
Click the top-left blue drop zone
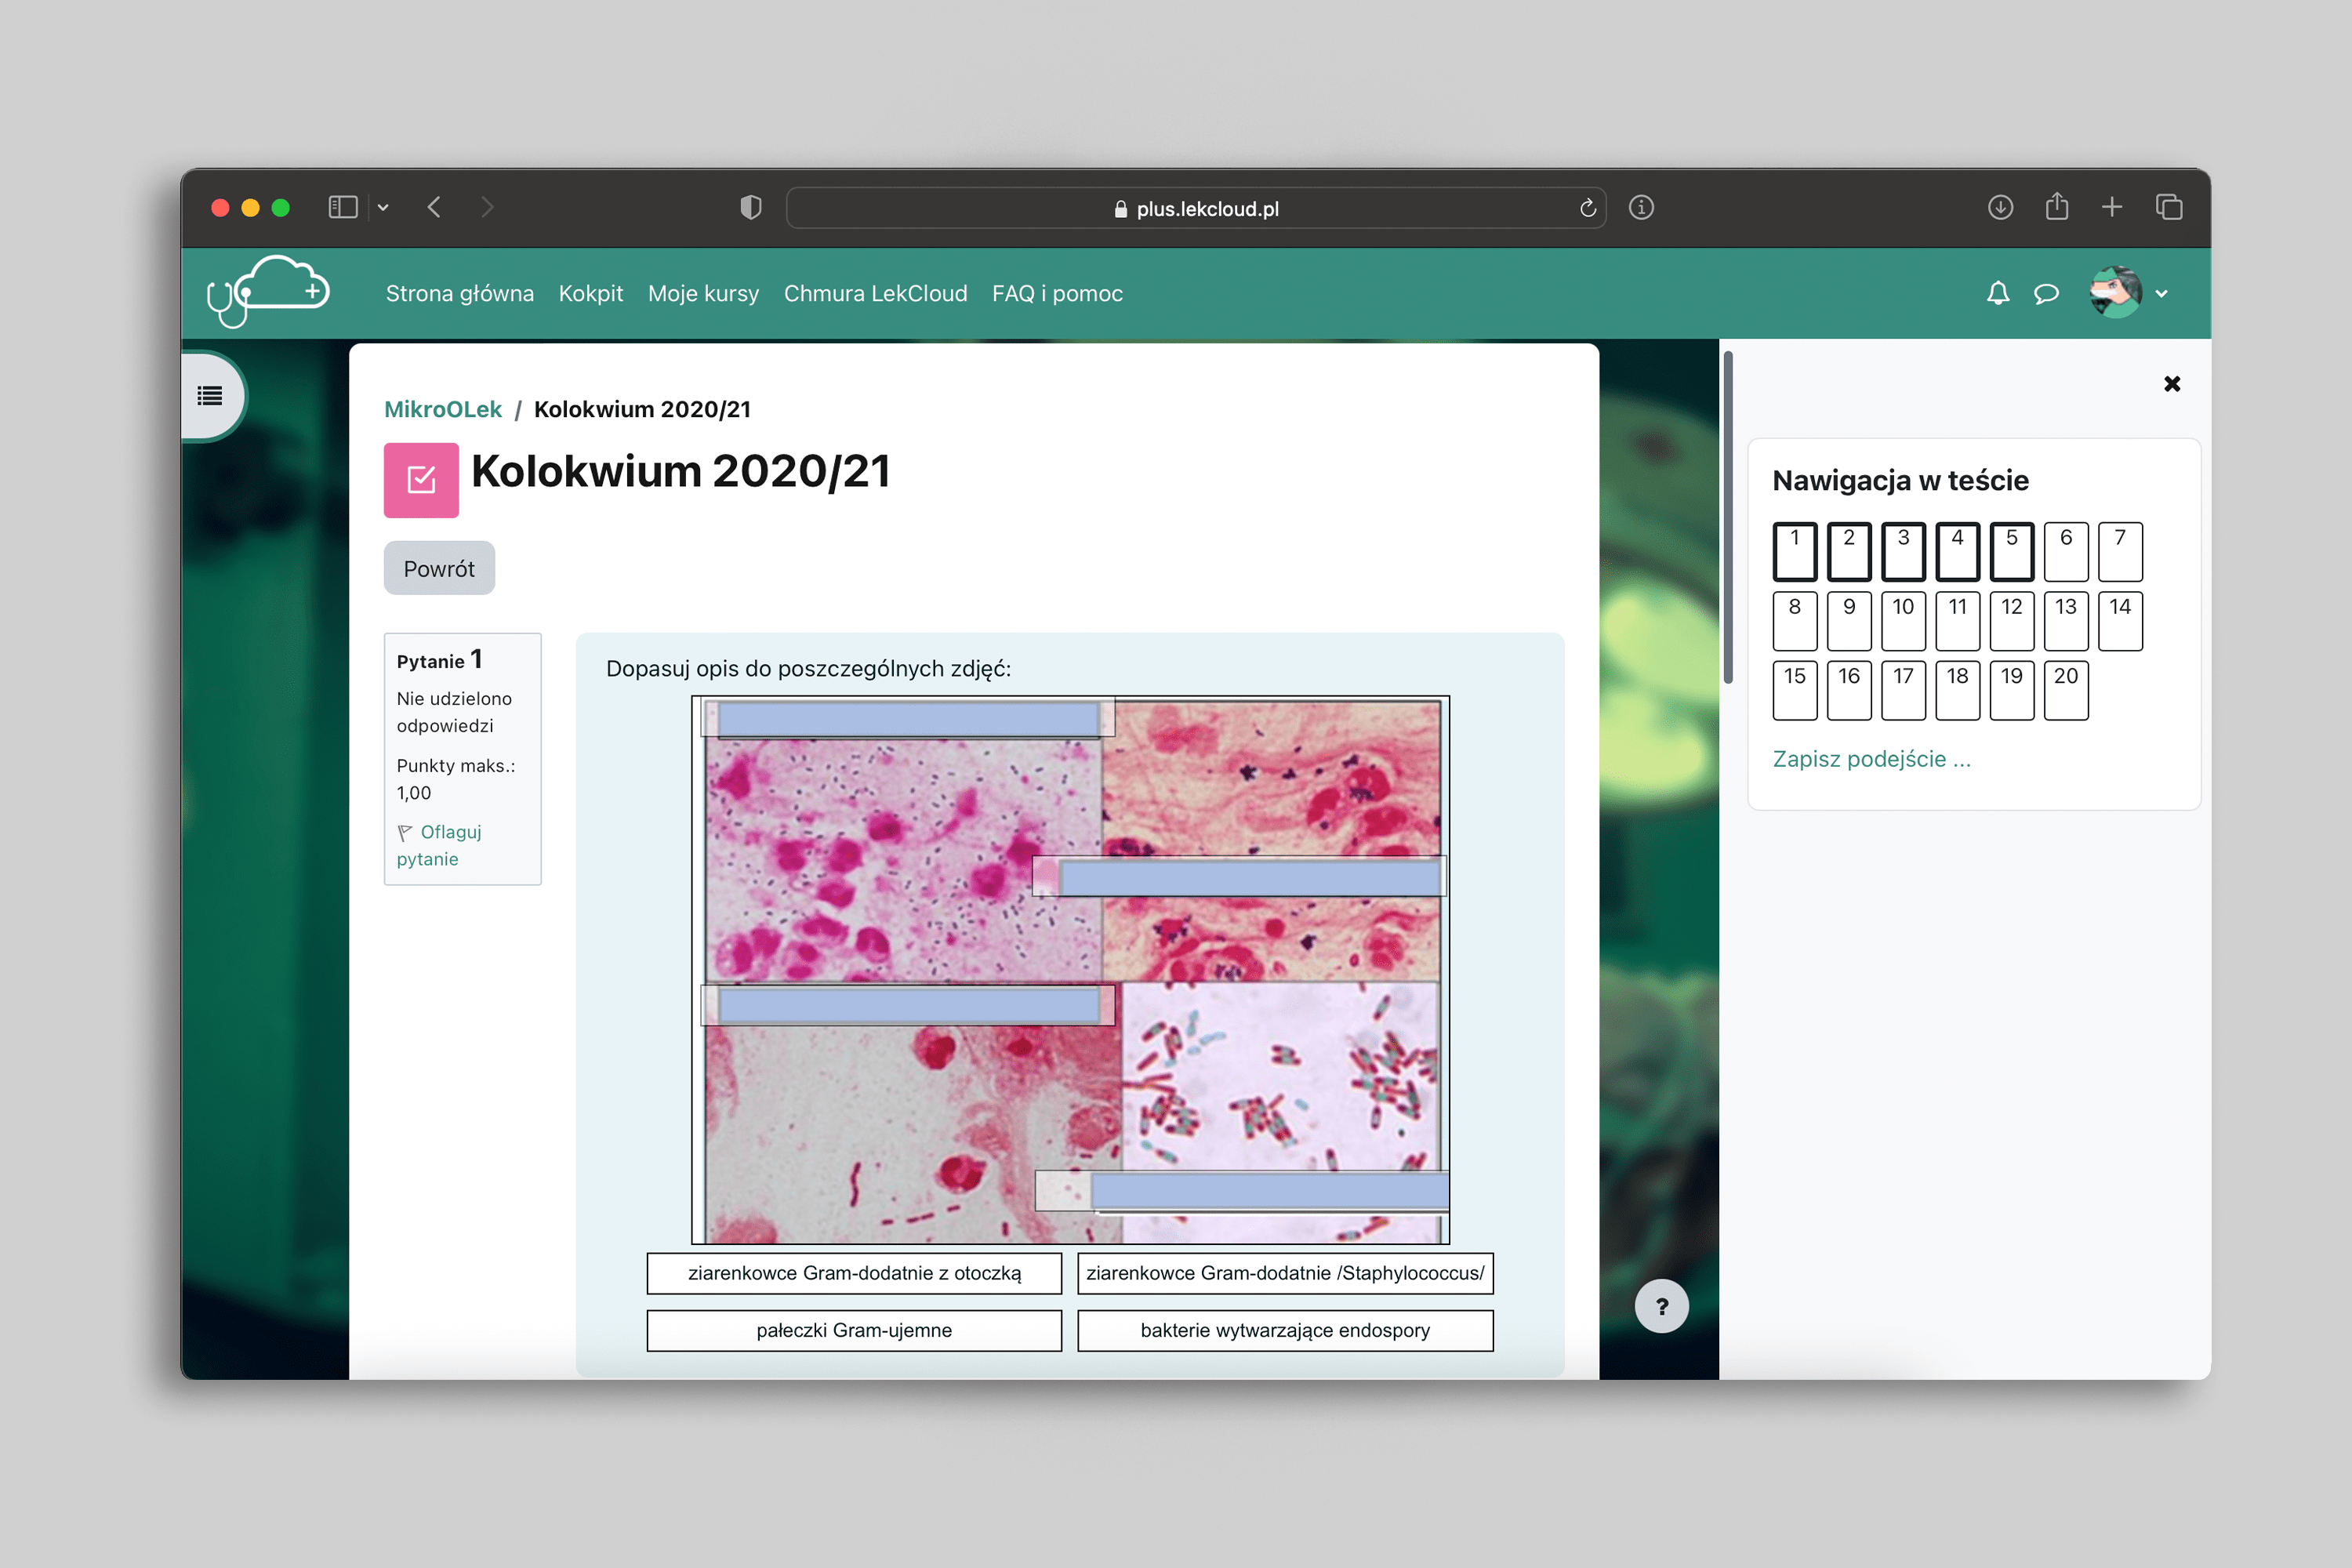[908, 719]
